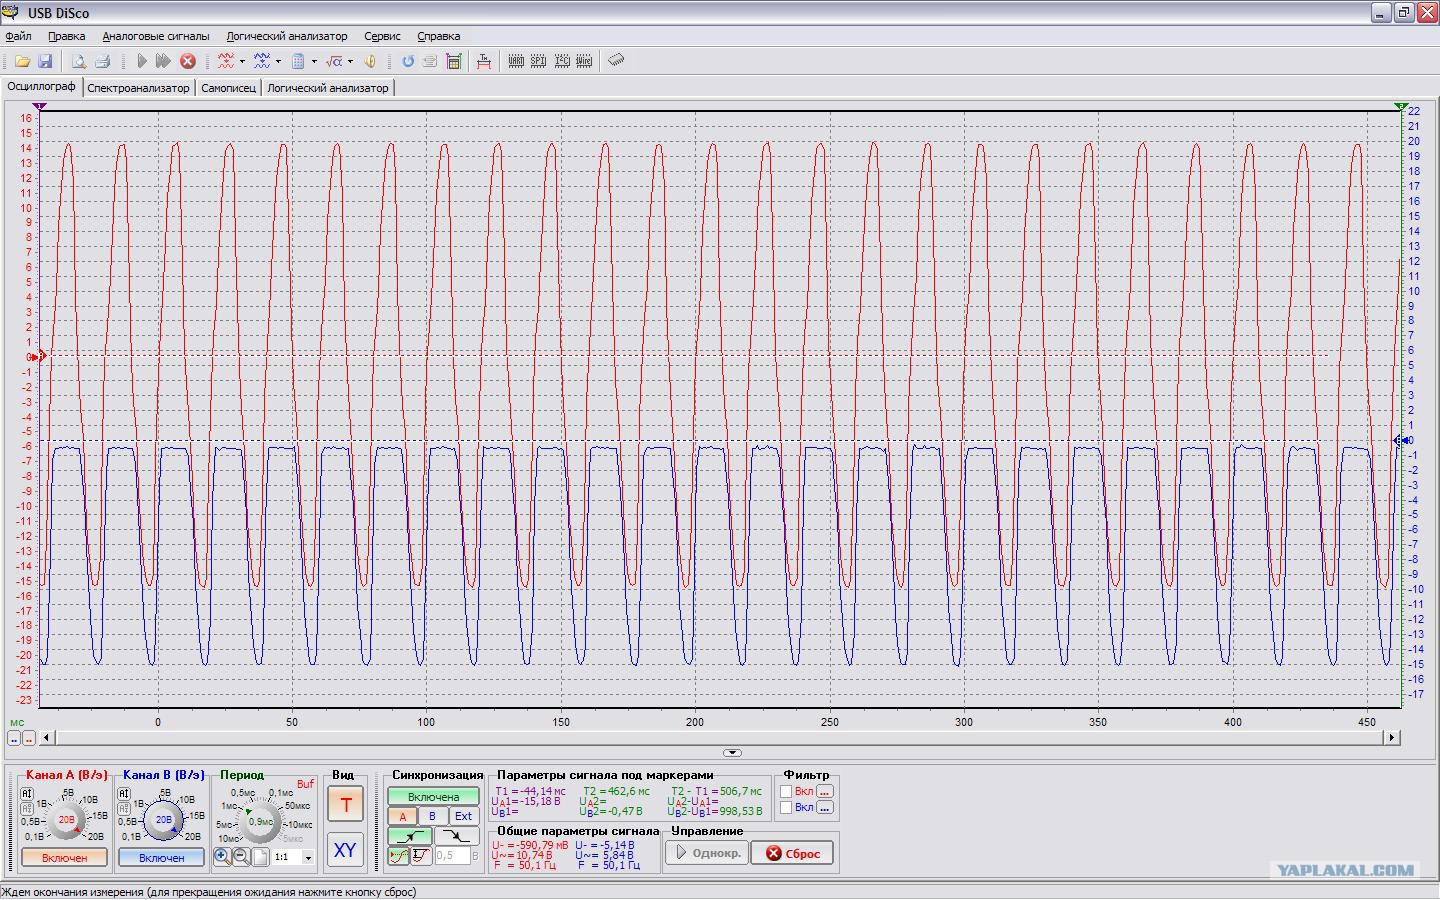1440x900 pixels.
Task: Select the UART decoder toolbar icon
Action: [x=516, y=61]
